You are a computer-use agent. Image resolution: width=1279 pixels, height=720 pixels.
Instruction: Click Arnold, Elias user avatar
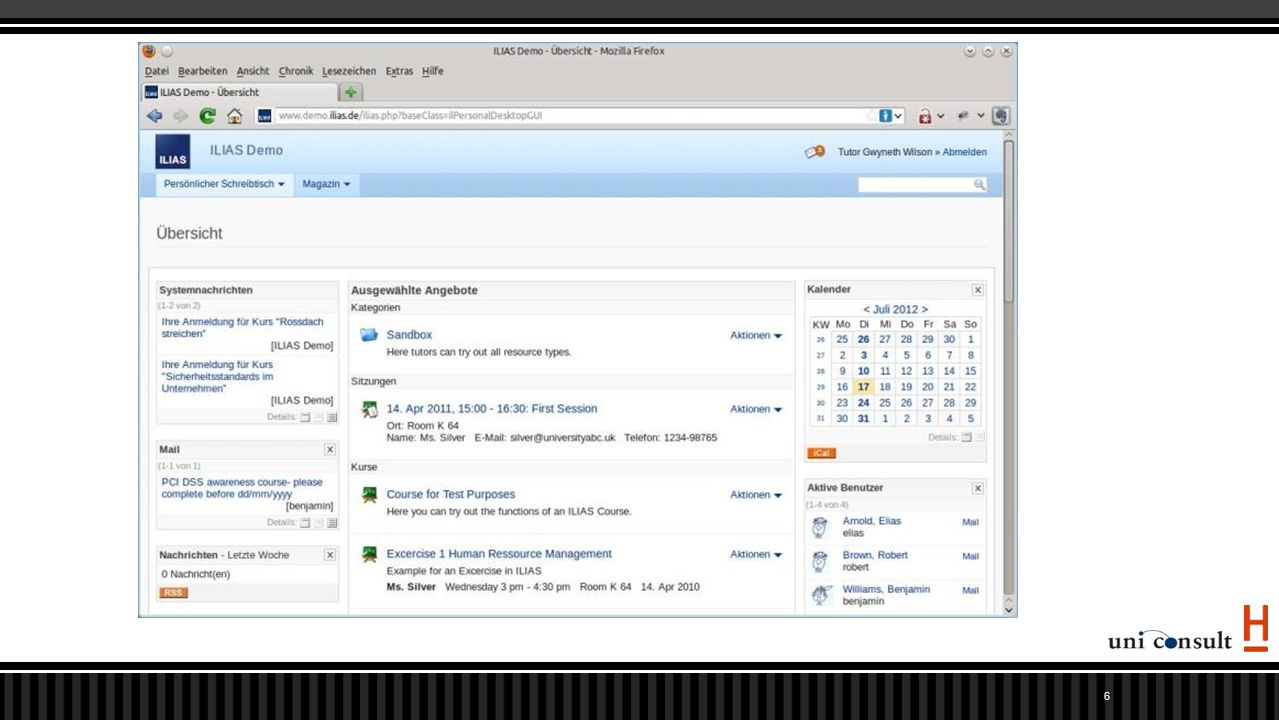point(820,527)
